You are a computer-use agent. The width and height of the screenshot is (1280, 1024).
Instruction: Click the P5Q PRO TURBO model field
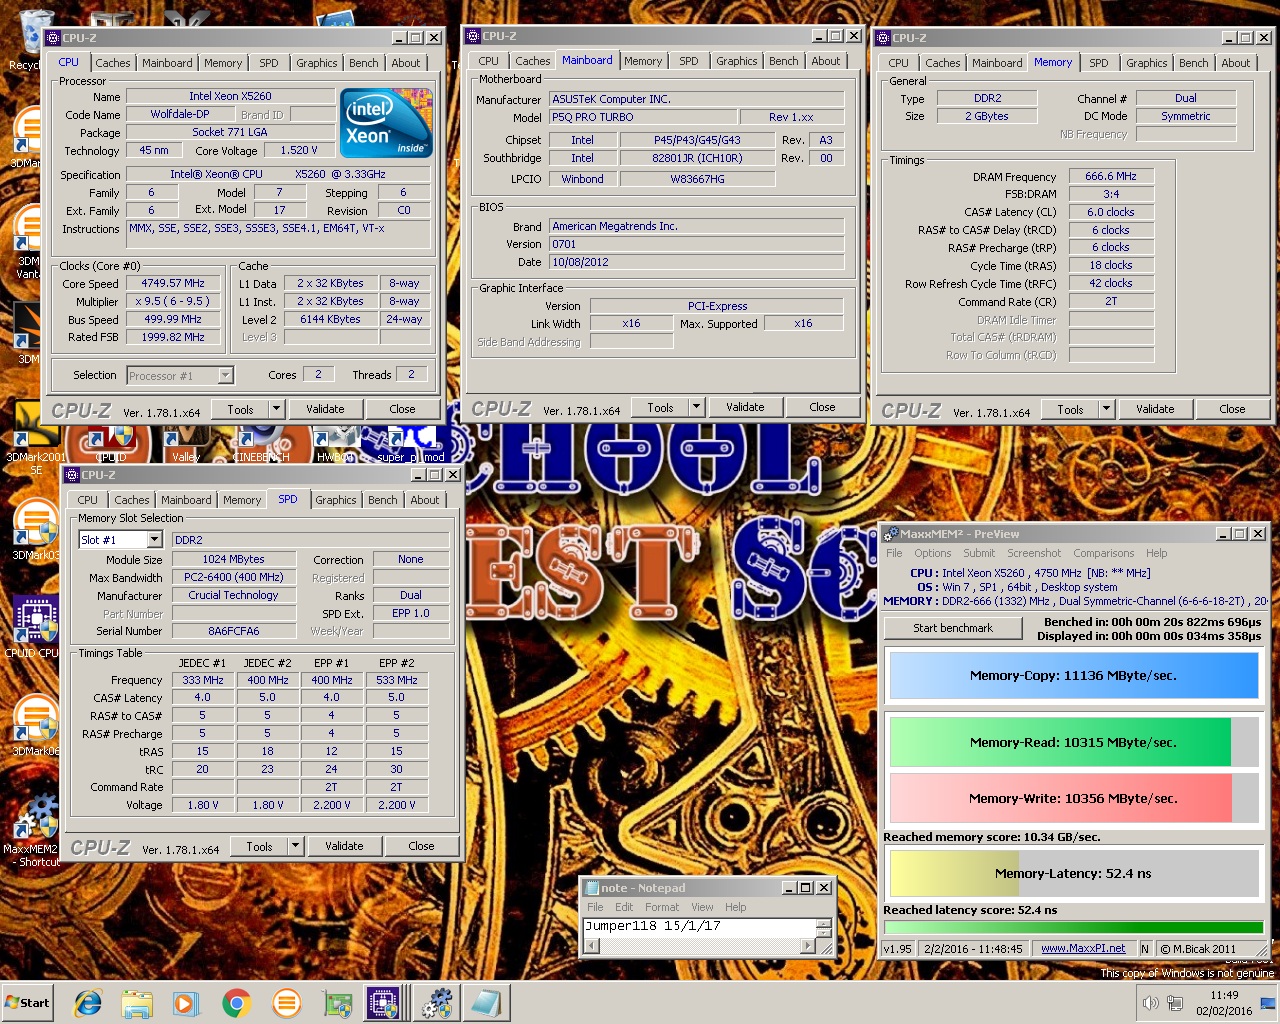coord(643,117)
